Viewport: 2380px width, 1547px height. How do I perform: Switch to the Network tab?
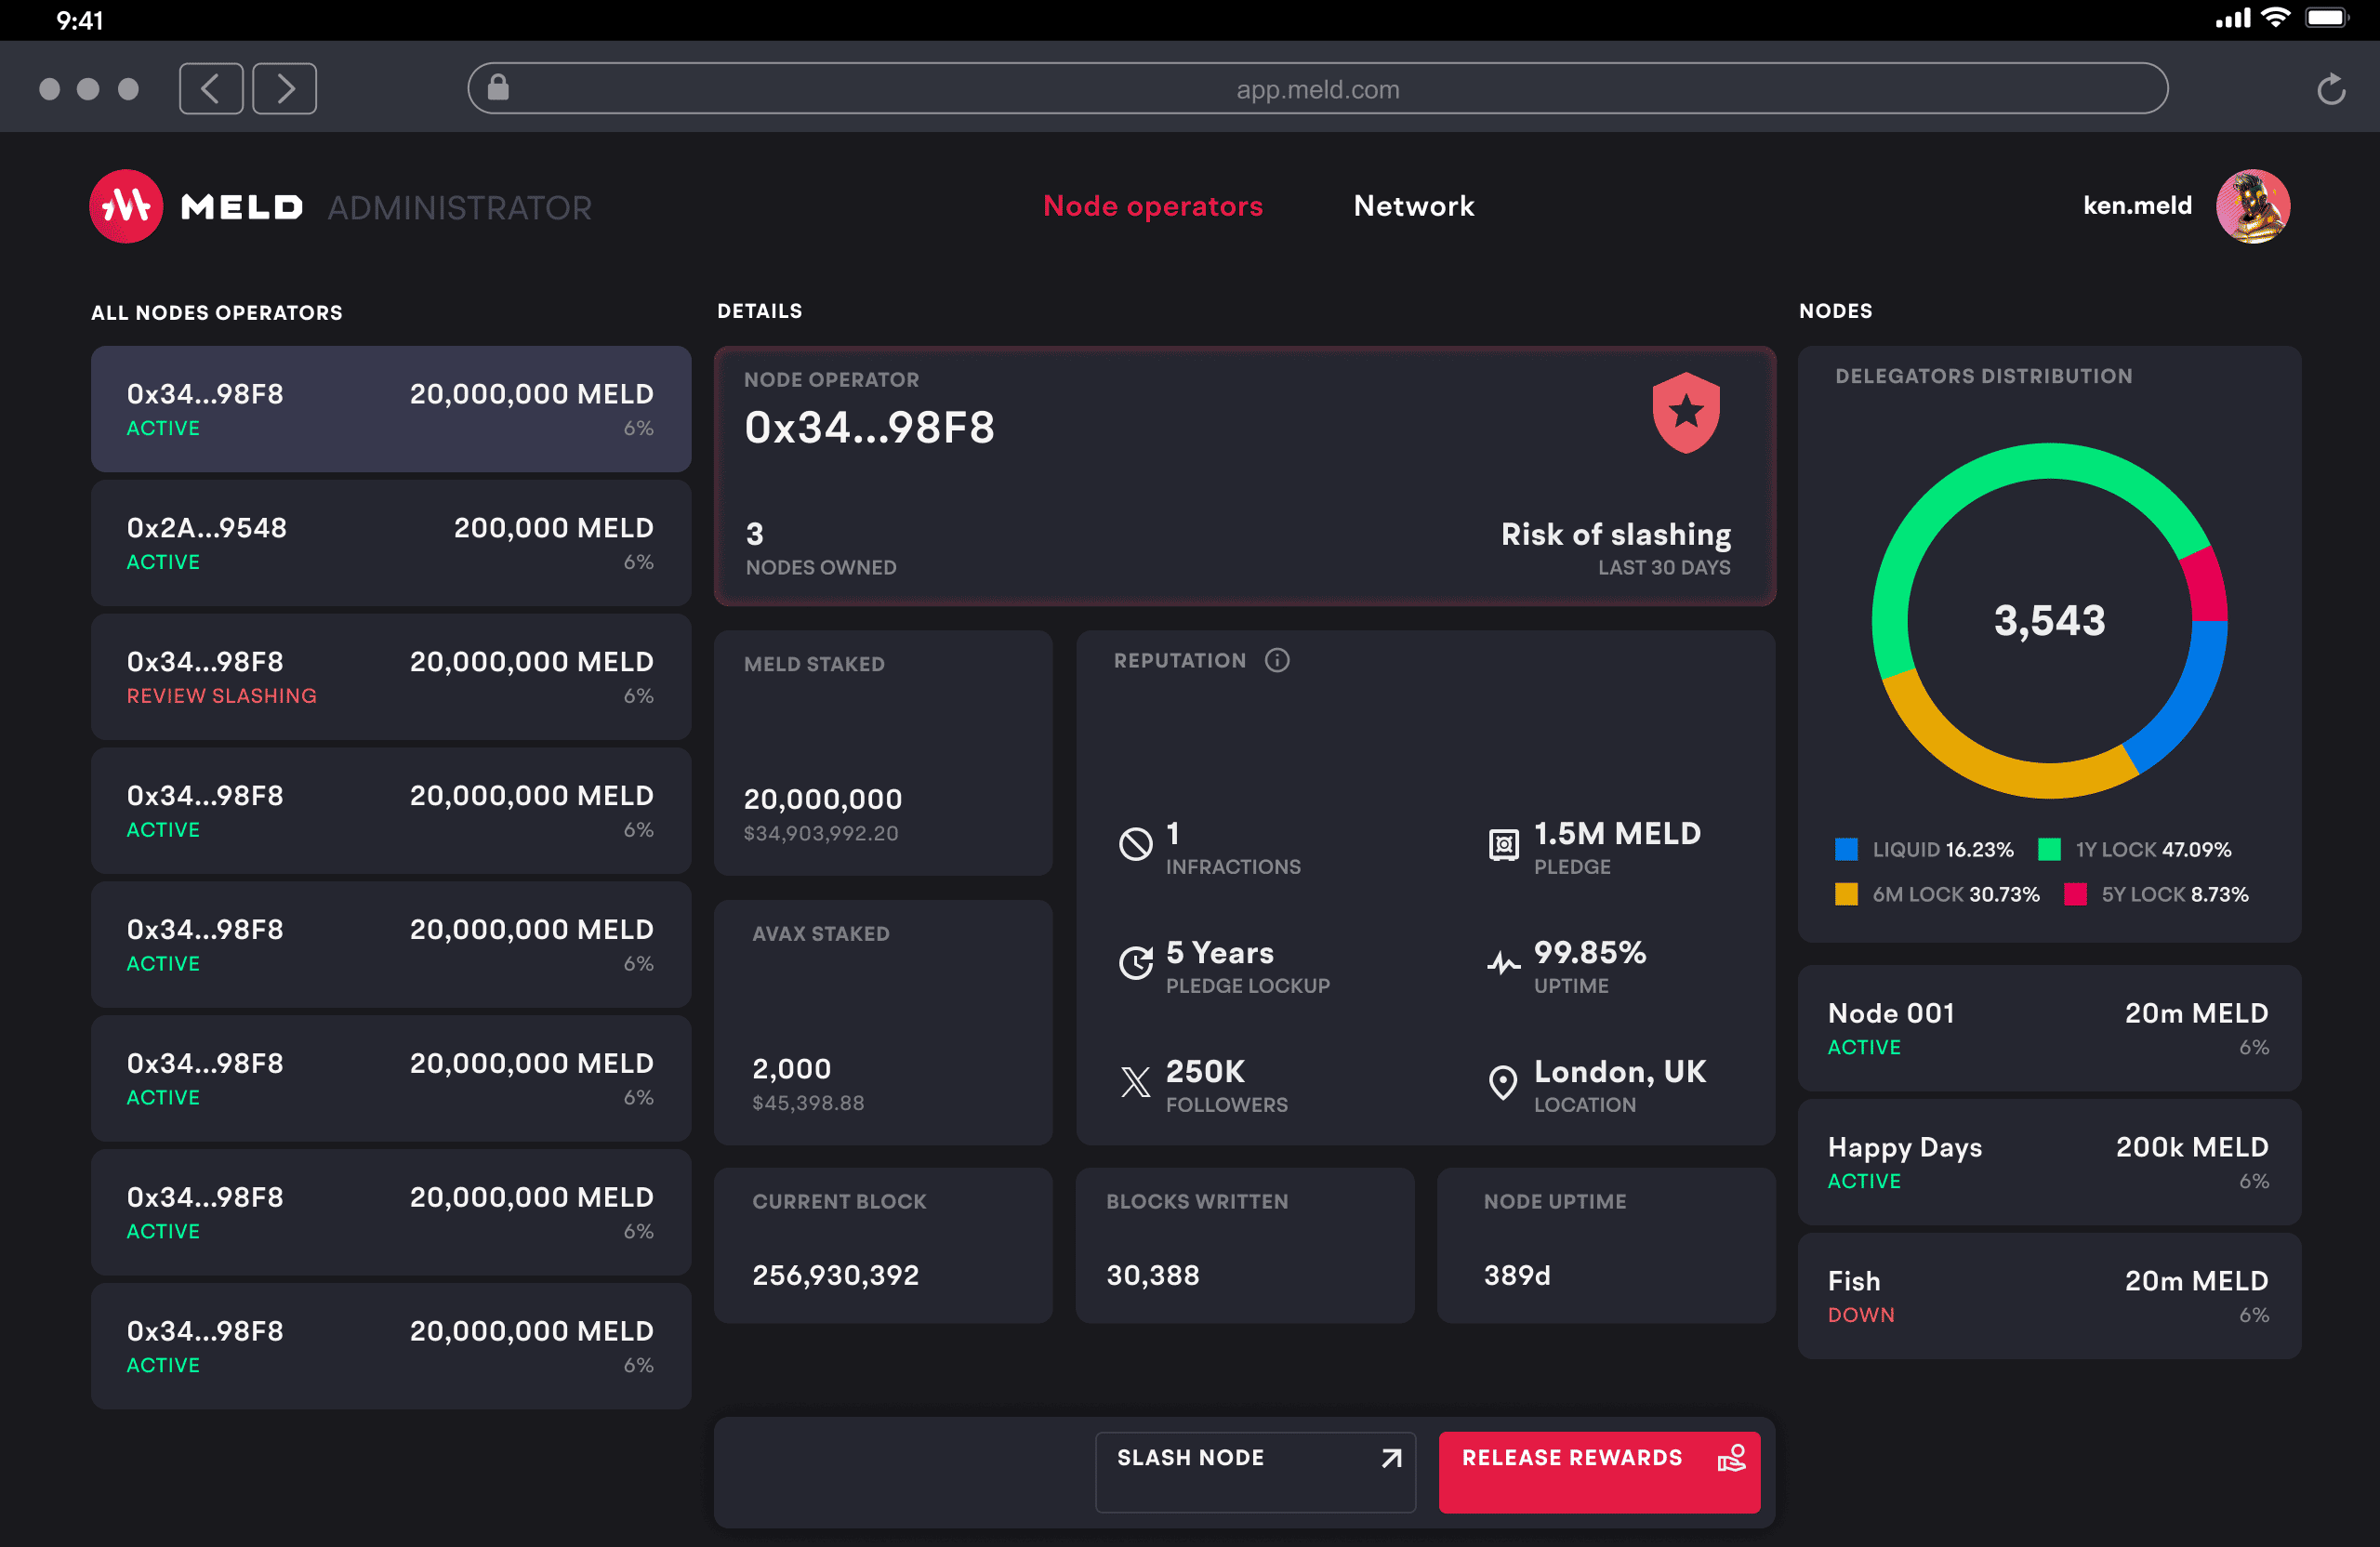pos(1413,206)
